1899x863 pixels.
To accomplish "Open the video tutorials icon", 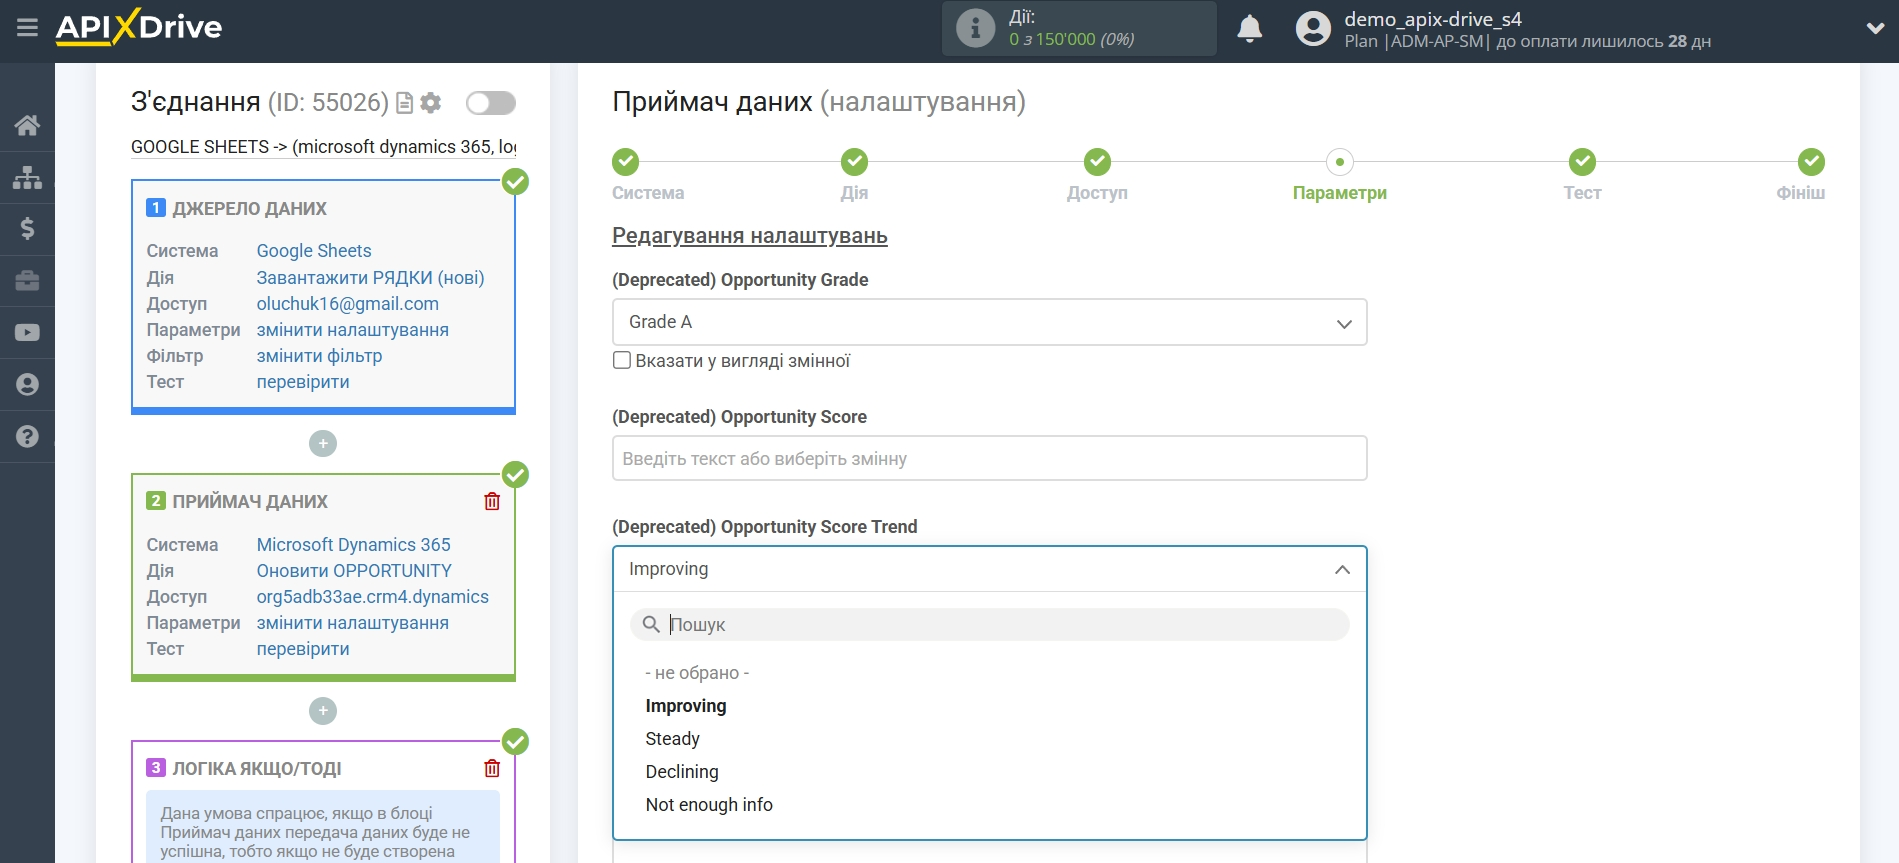I will point(27,333).
